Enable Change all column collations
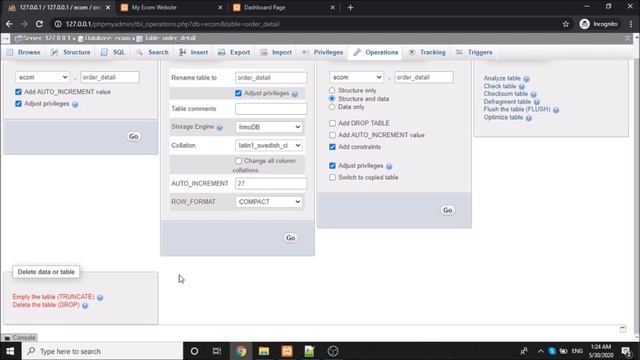The width and height of the screenshot is (640, 360). coord(238,161)
